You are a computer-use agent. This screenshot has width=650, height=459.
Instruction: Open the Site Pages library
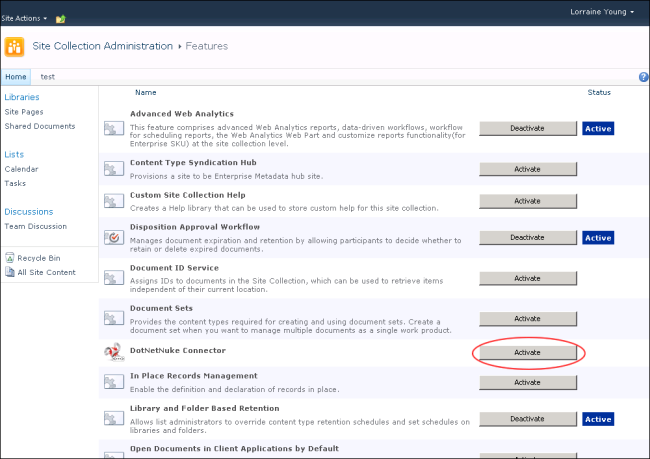(24, 112)
